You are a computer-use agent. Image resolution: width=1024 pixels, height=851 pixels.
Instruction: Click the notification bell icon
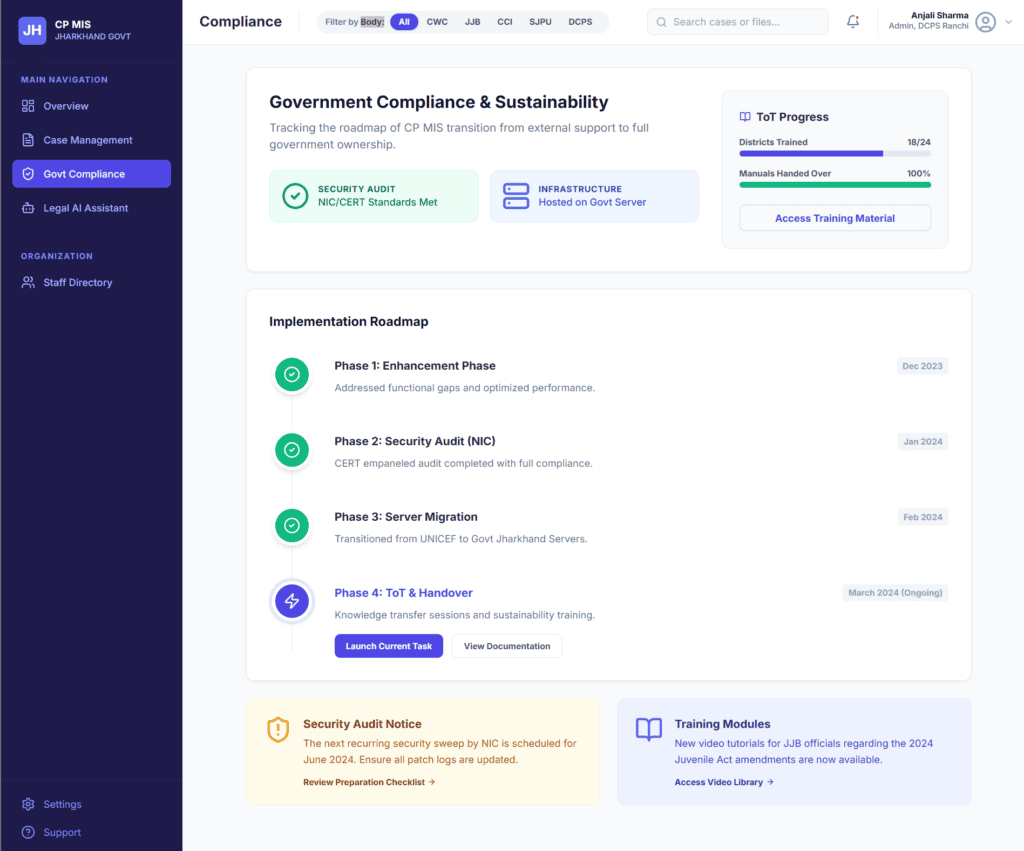click(853, 22)
